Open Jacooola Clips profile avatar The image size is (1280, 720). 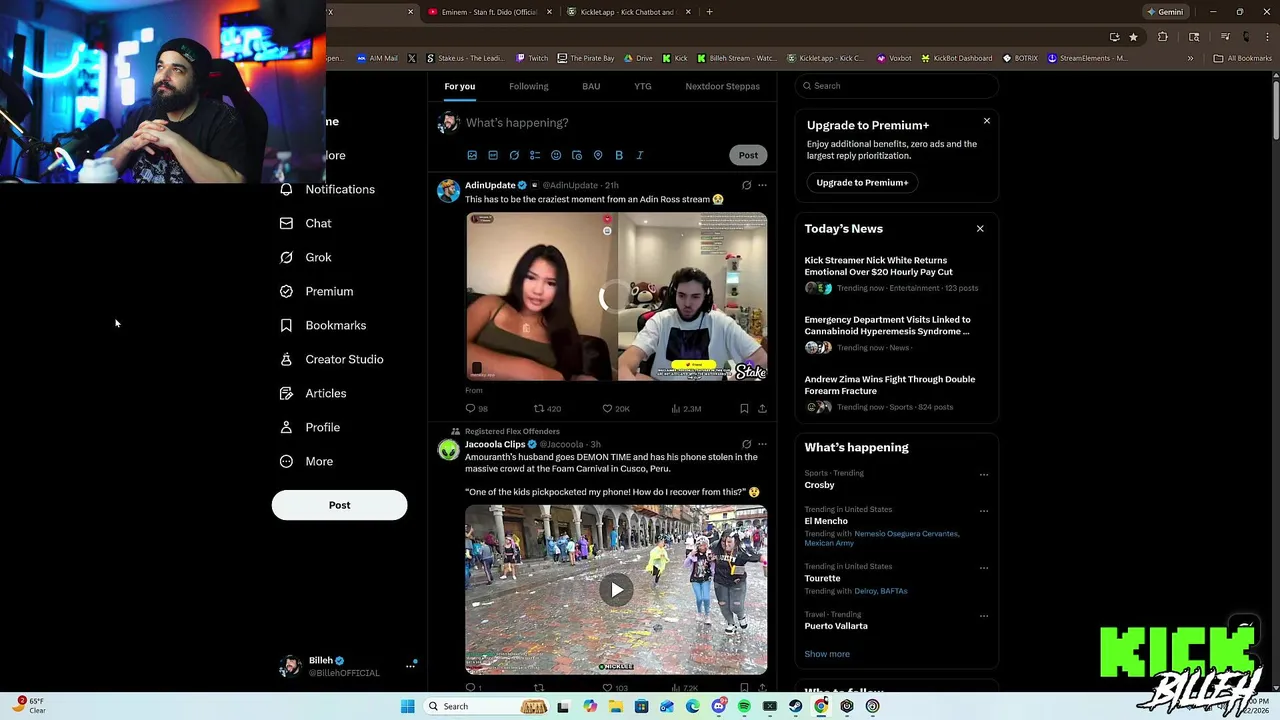[x=448, y=450]
